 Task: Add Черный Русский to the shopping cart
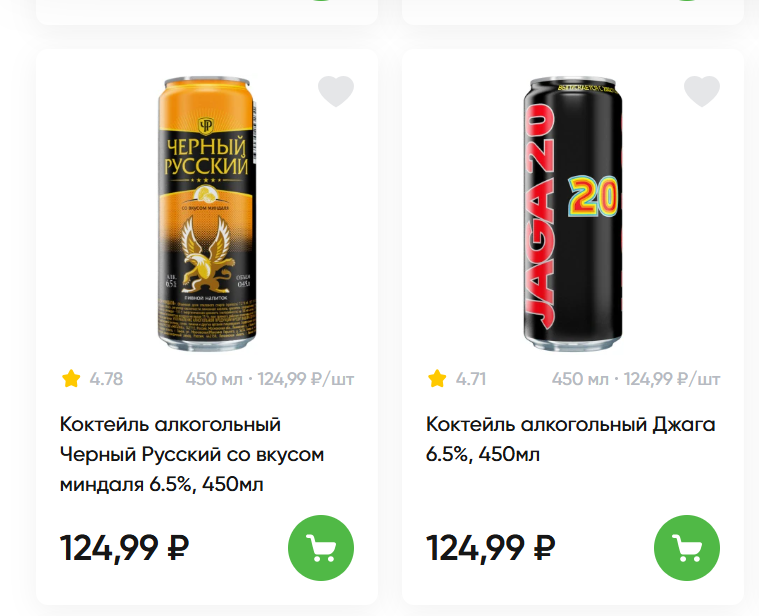(321, 548)
